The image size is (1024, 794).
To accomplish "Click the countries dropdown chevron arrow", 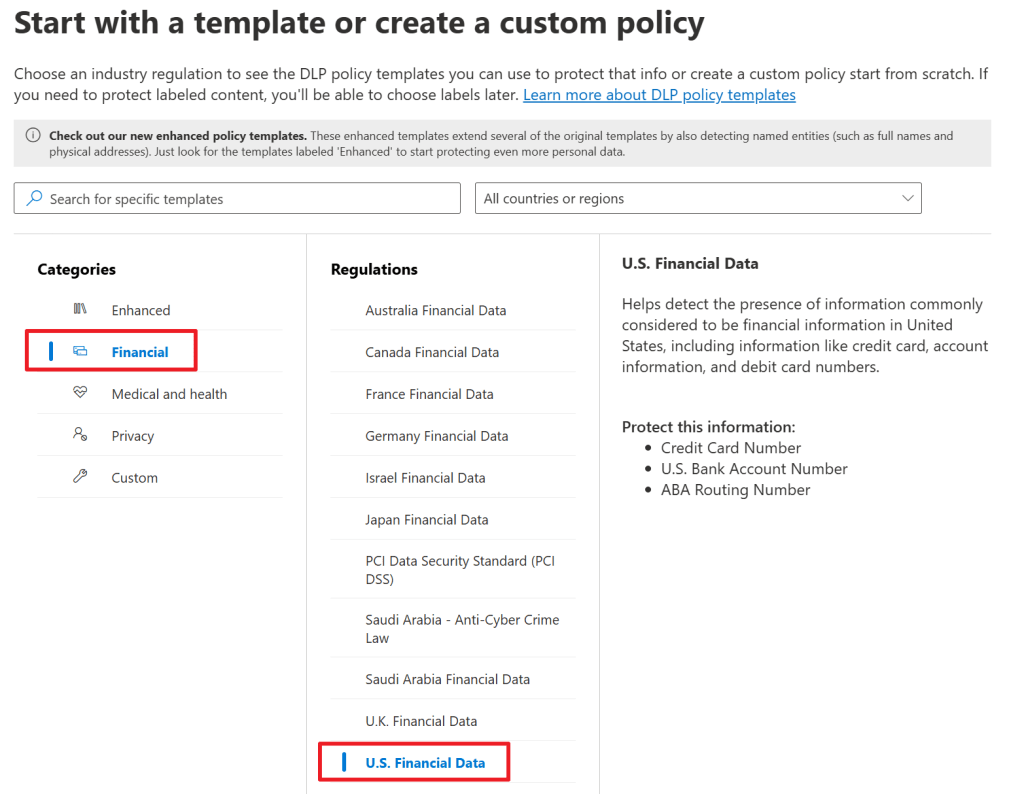I will pyautogui.click(x=907, y=199).
